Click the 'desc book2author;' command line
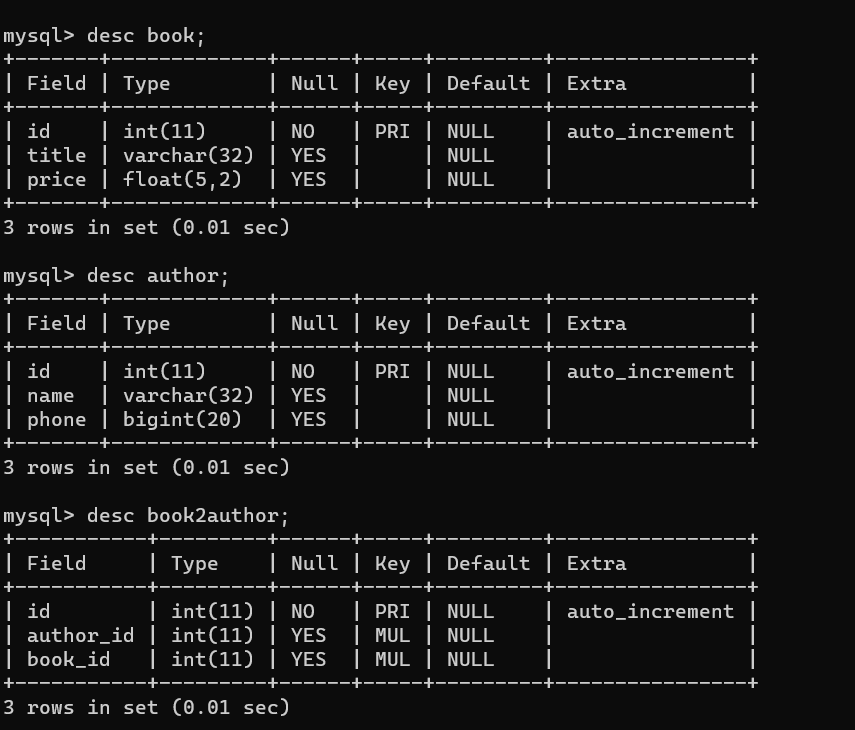The image size is (855, 730). pos(146,516)
